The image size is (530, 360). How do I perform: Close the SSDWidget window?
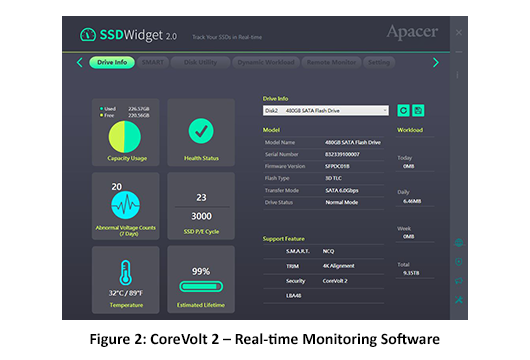pyautogui.click(x=459, y=32)
